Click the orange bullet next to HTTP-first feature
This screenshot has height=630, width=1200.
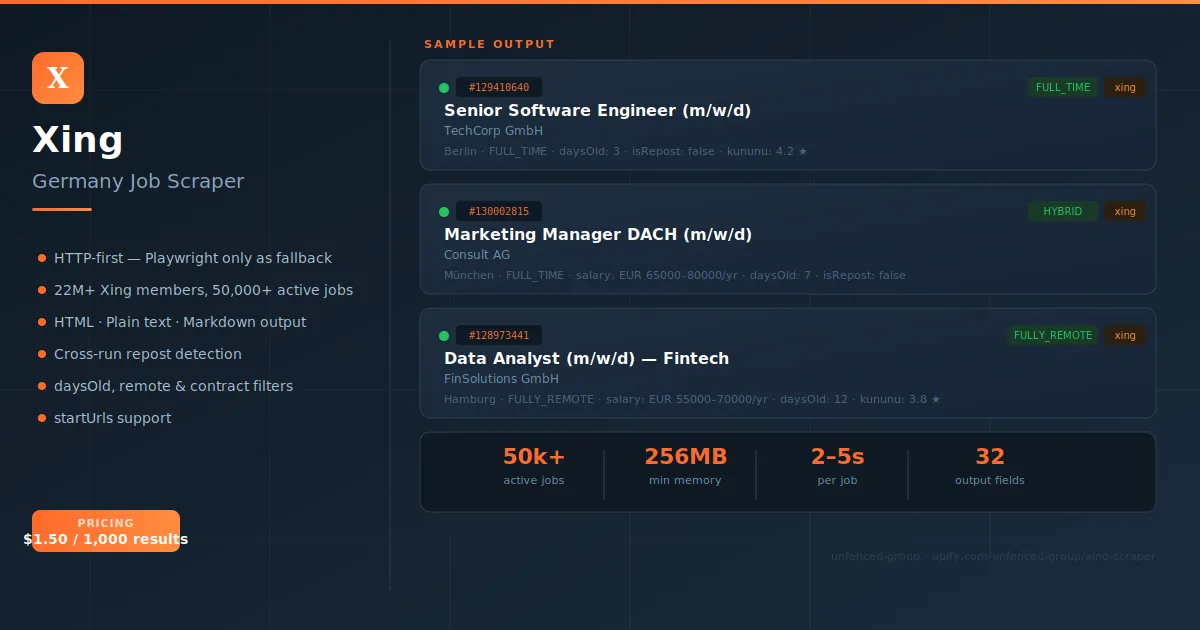point(42,258)
